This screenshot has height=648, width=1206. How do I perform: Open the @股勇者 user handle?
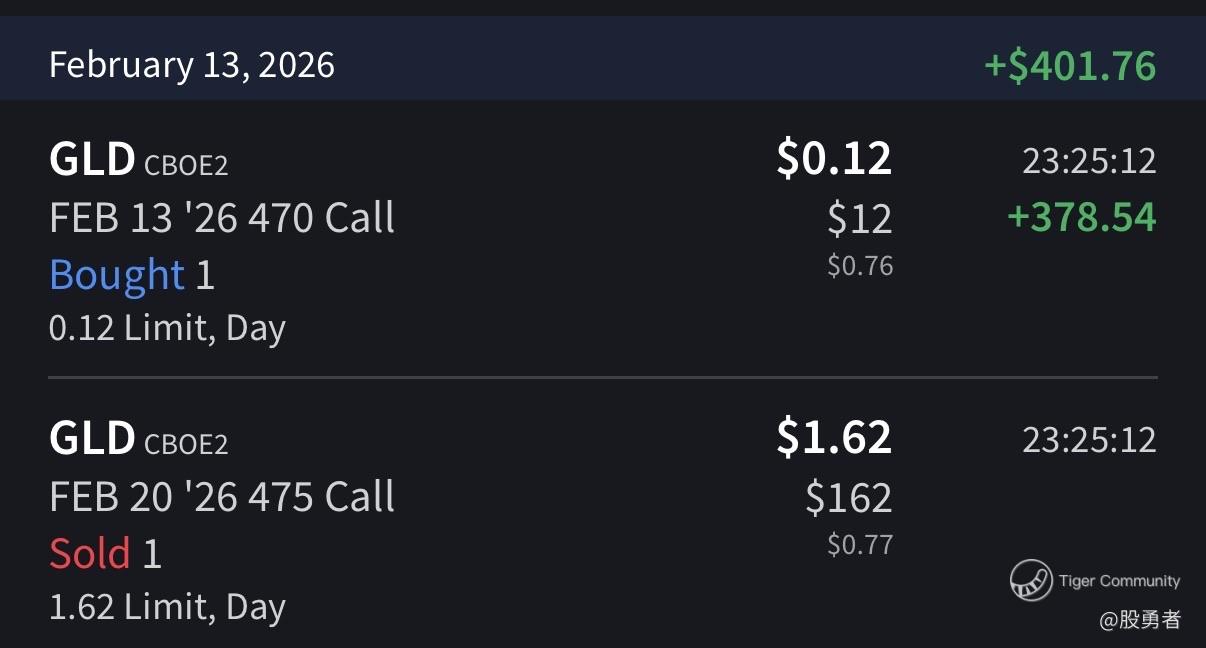(1140, 620)
